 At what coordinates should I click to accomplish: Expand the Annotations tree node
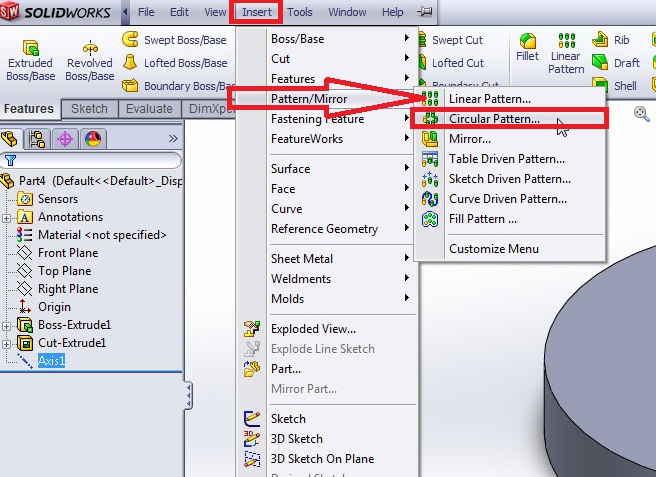click(x=6, y=218)
